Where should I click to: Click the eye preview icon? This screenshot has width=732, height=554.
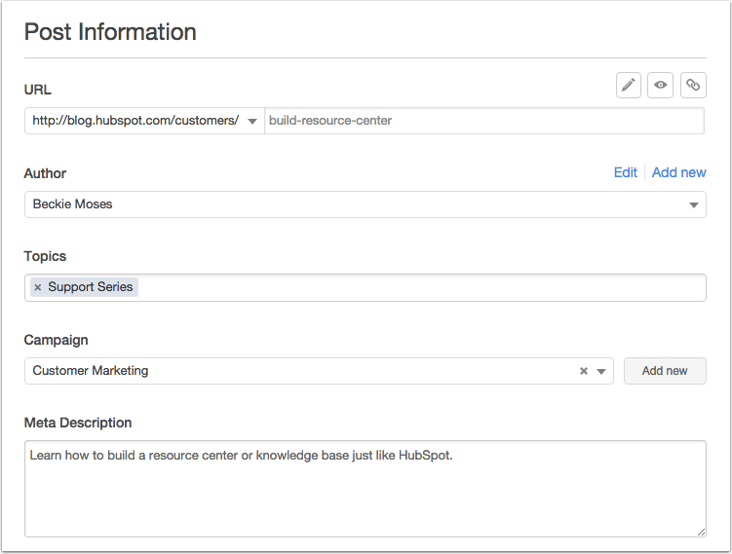pos(660,86)
